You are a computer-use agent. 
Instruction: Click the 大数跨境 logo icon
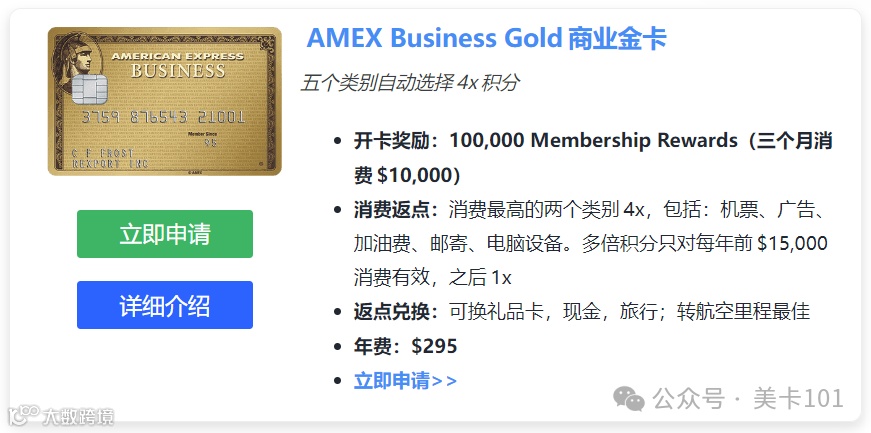[x=23, y=415]
